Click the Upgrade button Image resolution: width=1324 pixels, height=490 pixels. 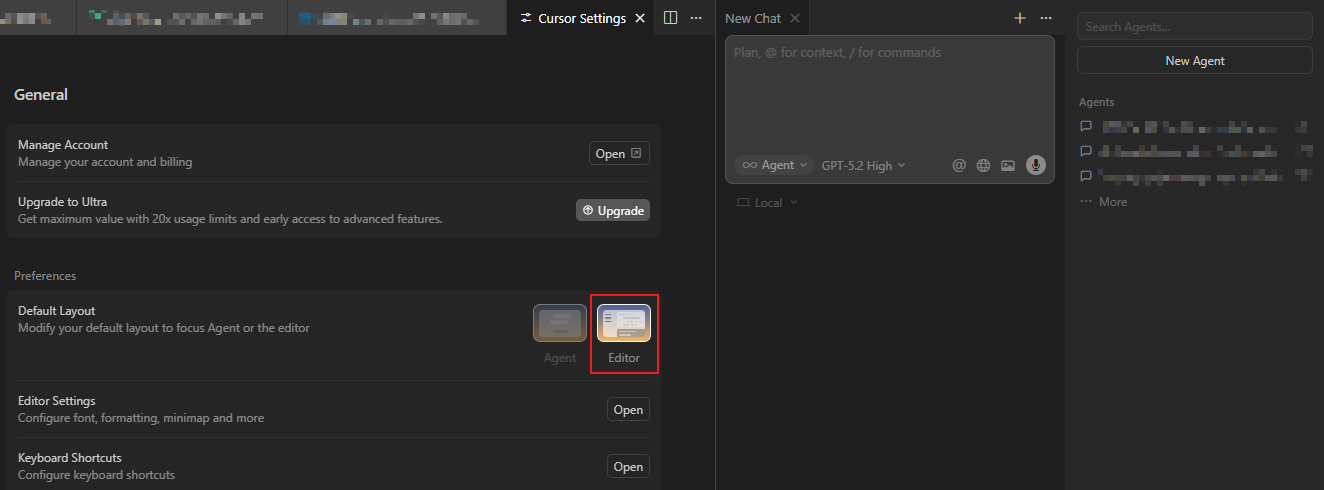click(613, 210)
